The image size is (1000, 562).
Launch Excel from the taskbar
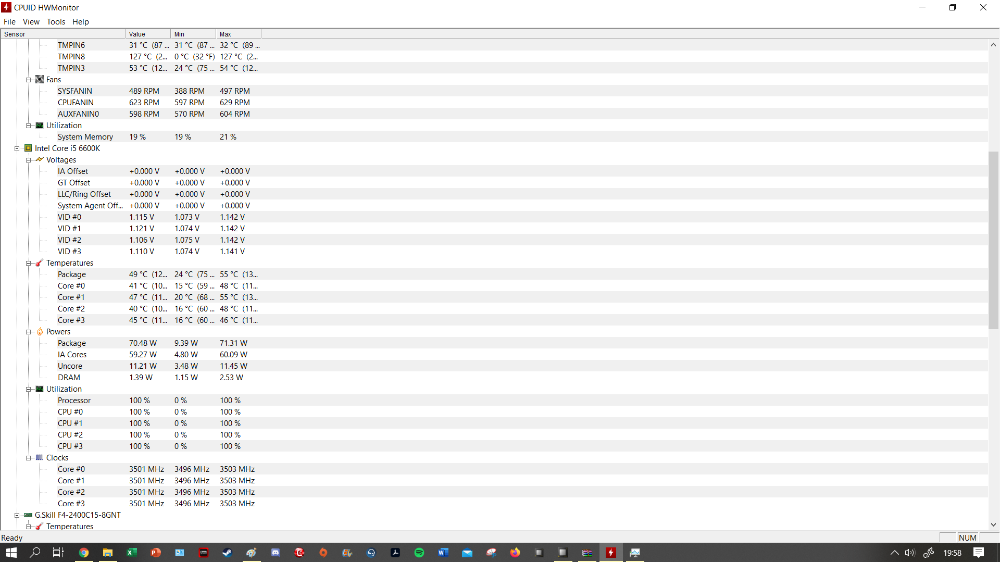coord(131,552)
